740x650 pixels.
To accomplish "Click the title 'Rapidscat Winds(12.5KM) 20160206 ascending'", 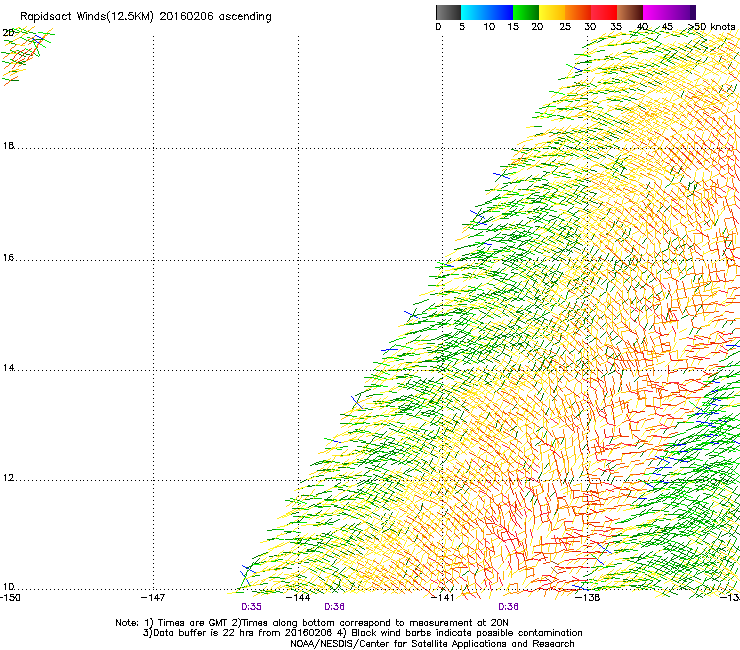I will click(146, 17).
